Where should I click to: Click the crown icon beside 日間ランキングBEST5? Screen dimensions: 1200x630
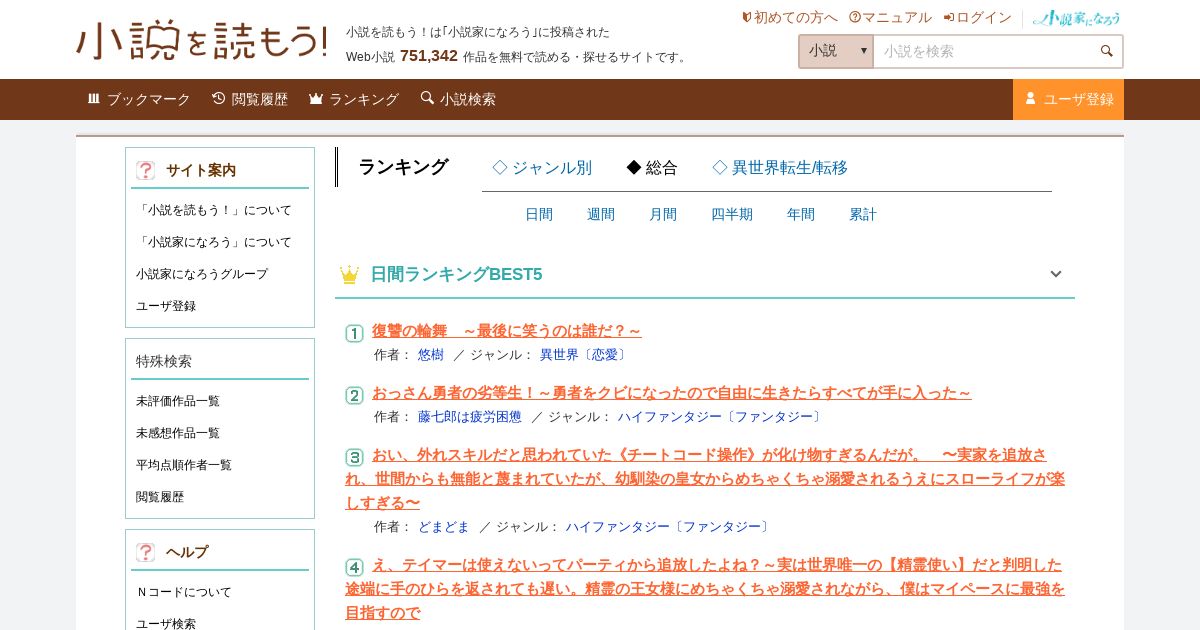pos(349,274)
